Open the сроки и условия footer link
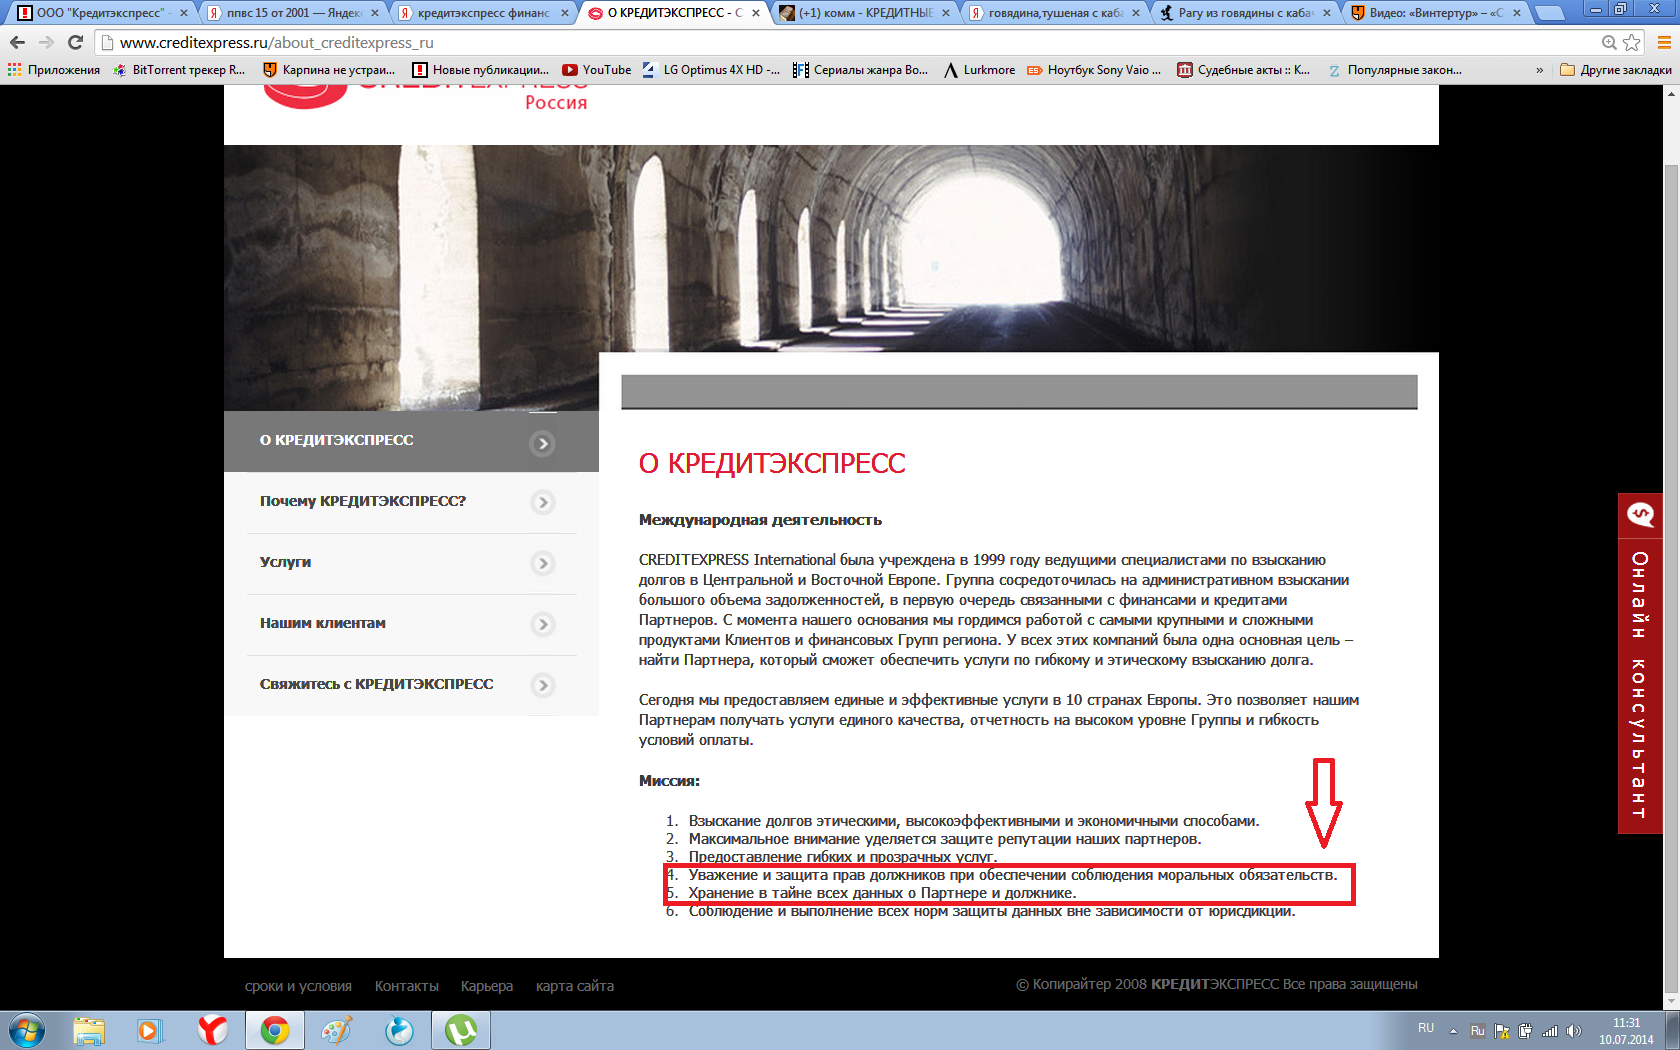Image resolution: width=1680 pixels, height=1050 pixels. tap(298, 986)
